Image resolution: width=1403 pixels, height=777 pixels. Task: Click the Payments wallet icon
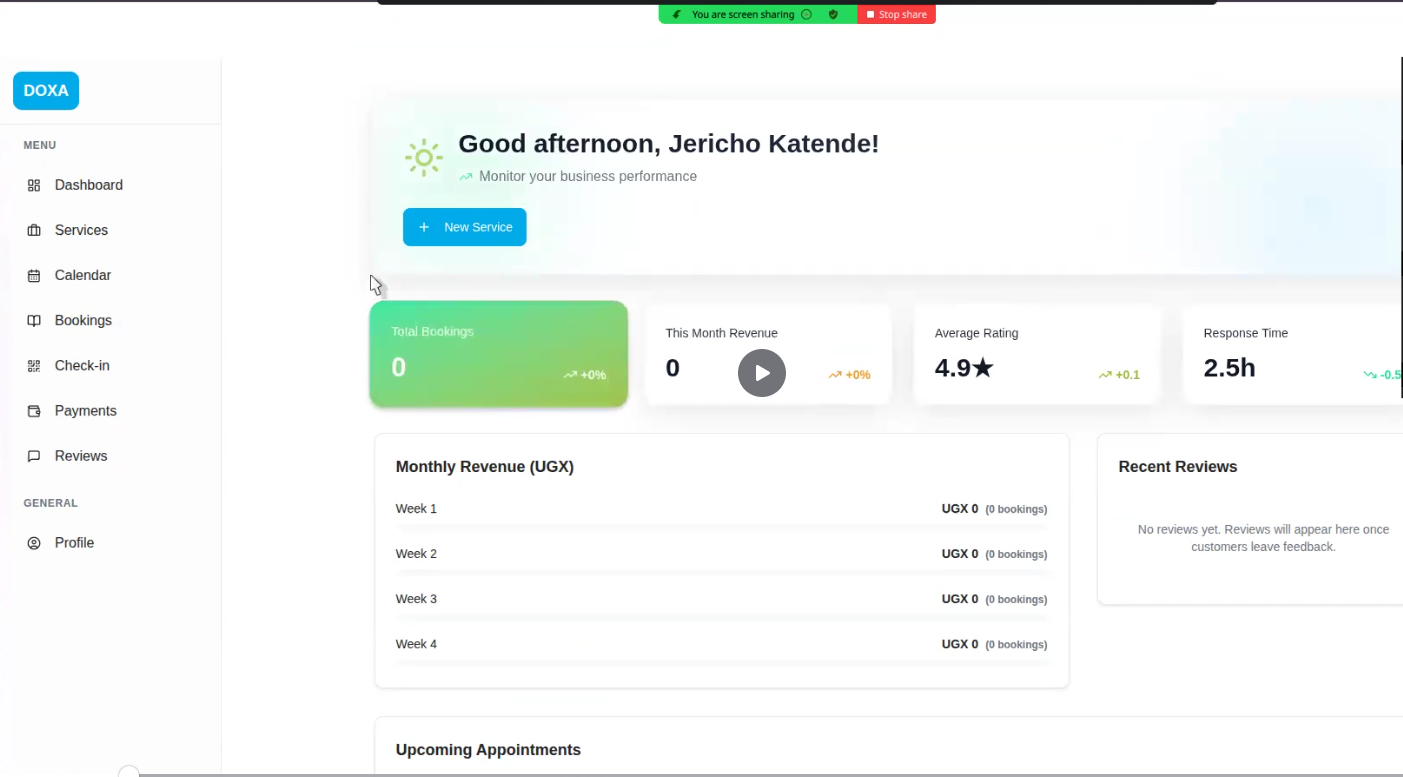pos(34,410)
